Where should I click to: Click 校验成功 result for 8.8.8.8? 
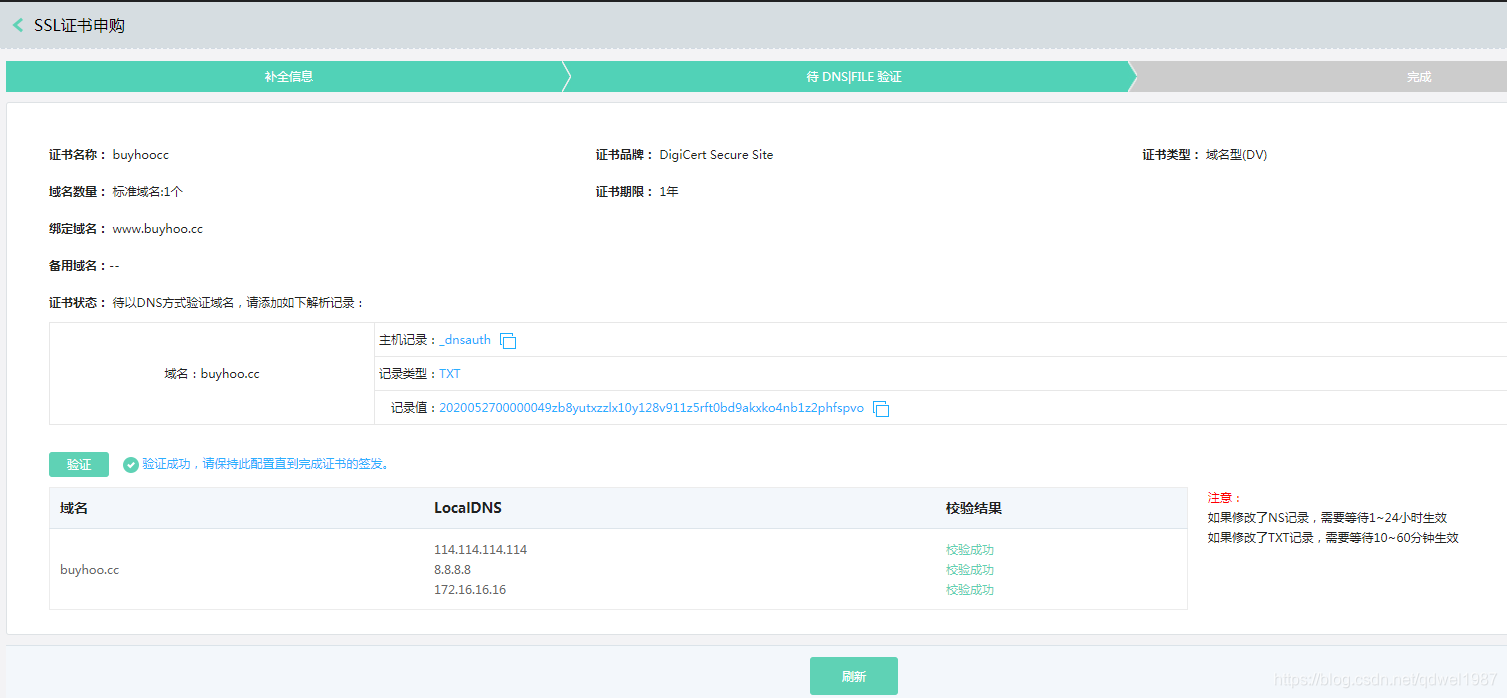[x=970, y=570]
